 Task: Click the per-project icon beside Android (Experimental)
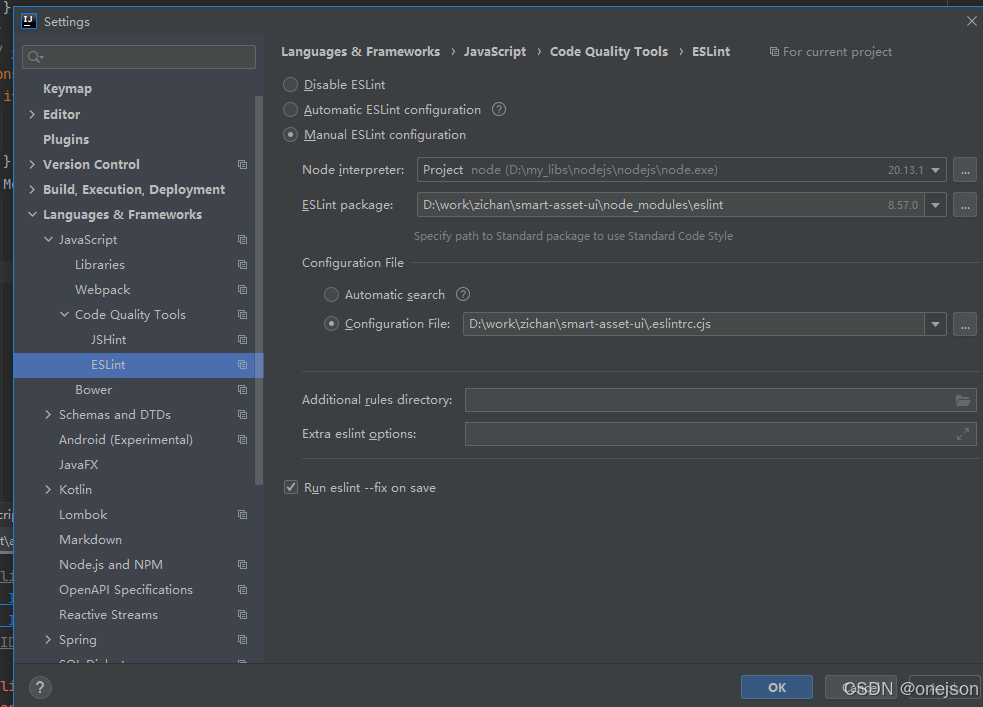243,440
